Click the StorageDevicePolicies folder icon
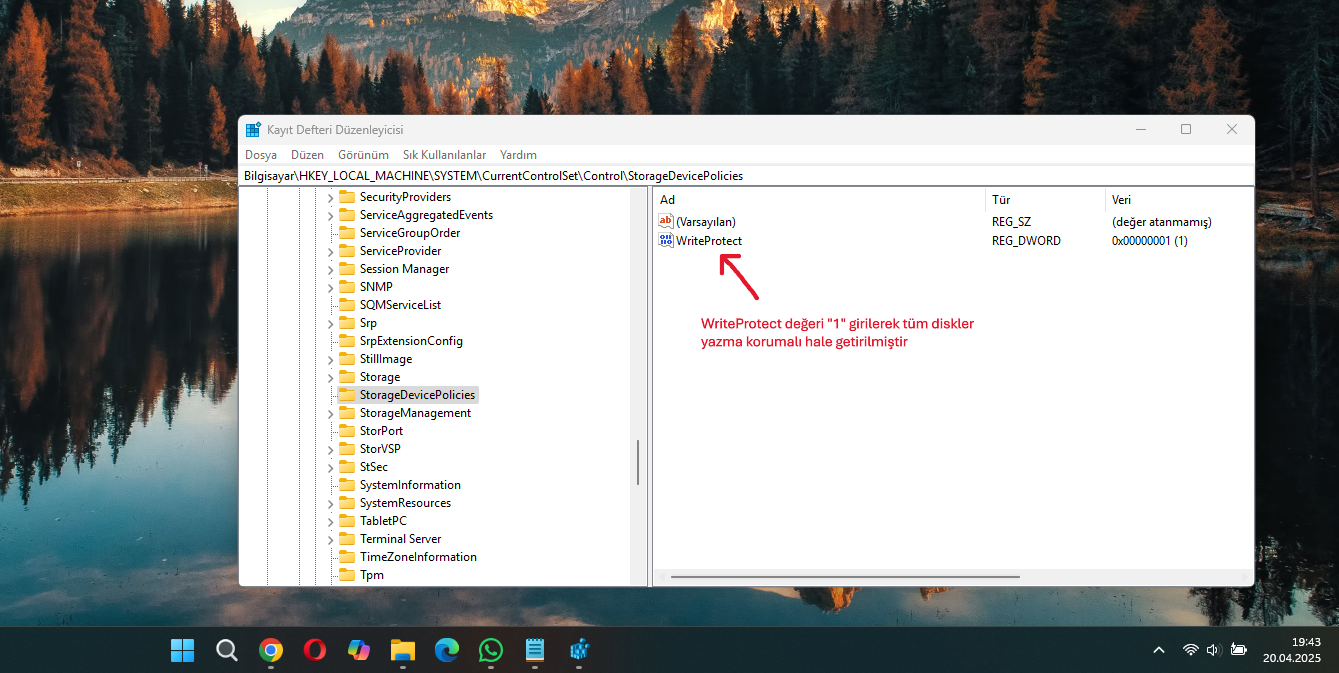The image size is (1339, 673). pyautogui.click(x=347, y=395)
